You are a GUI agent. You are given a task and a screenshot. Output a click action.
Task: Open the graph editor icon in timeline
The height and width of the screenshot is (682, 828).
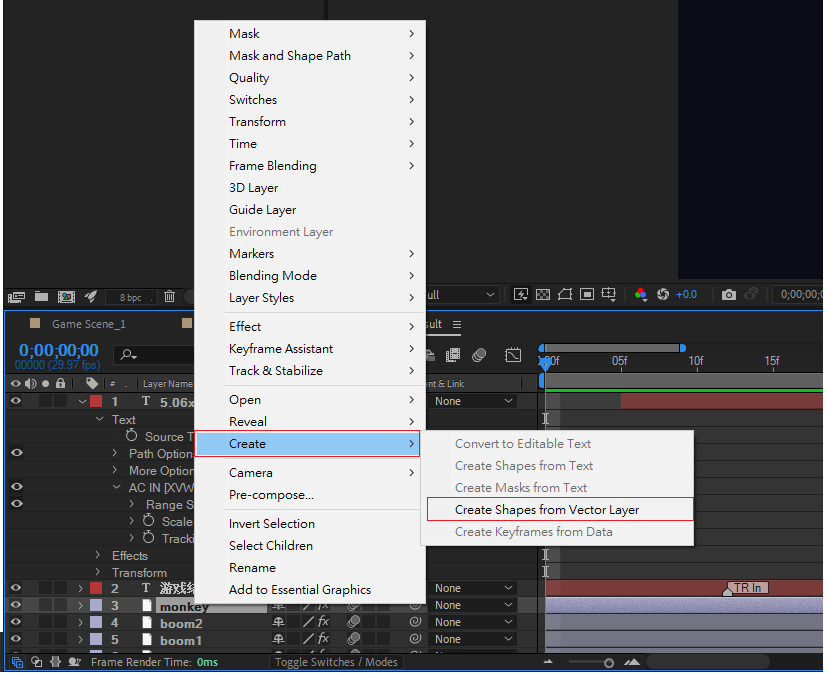513,355
